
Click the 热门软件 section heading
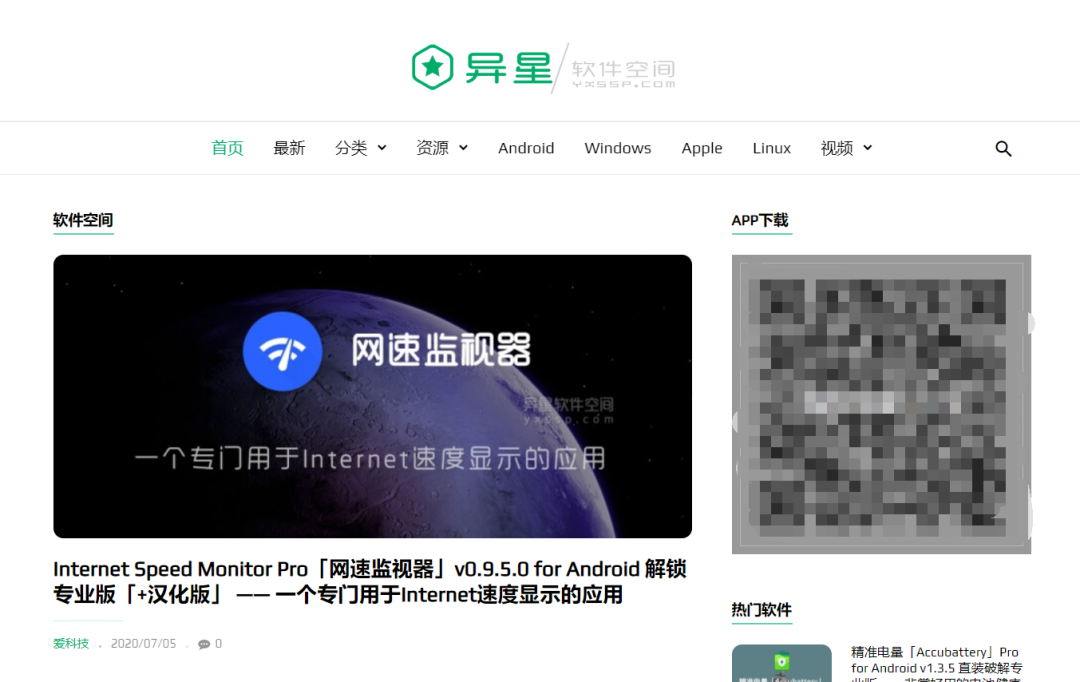click(762, 610)
